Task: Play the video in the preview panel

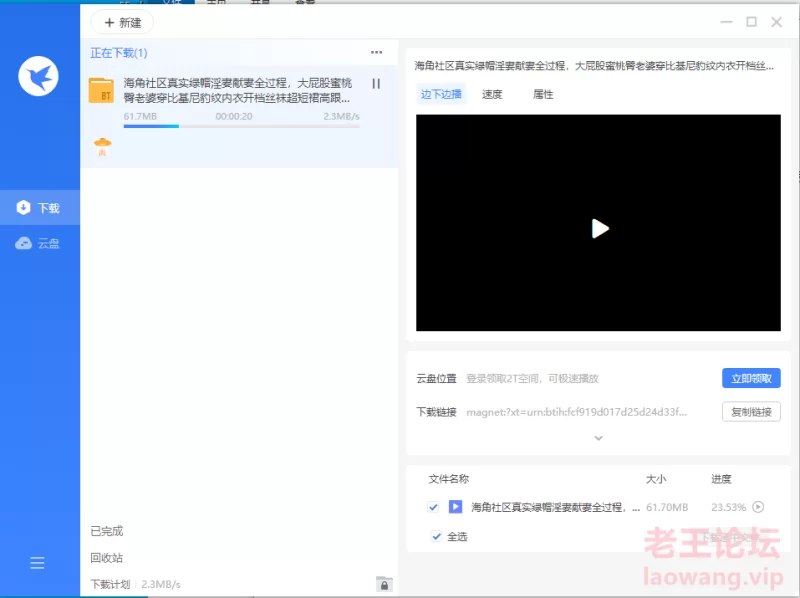Action: pyautogui.click(x=599, y=228)
